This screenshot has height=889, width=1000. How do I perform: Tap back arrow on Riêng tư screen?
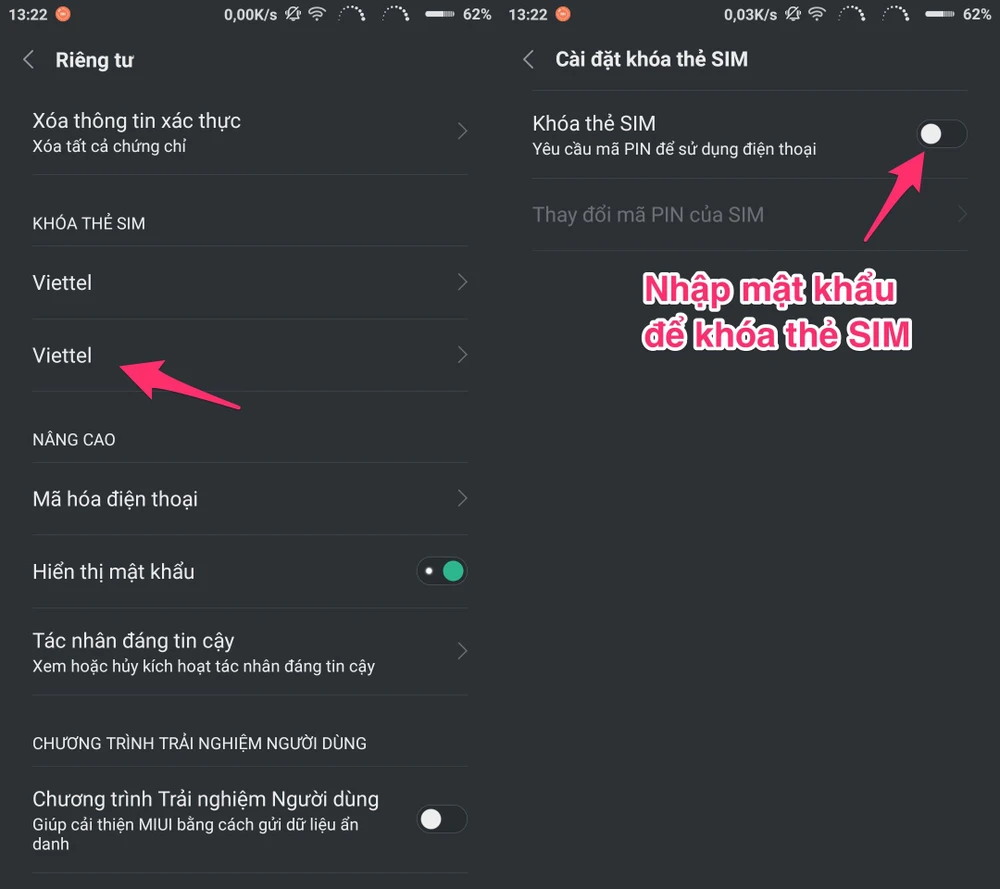click(x=29, y=60)
